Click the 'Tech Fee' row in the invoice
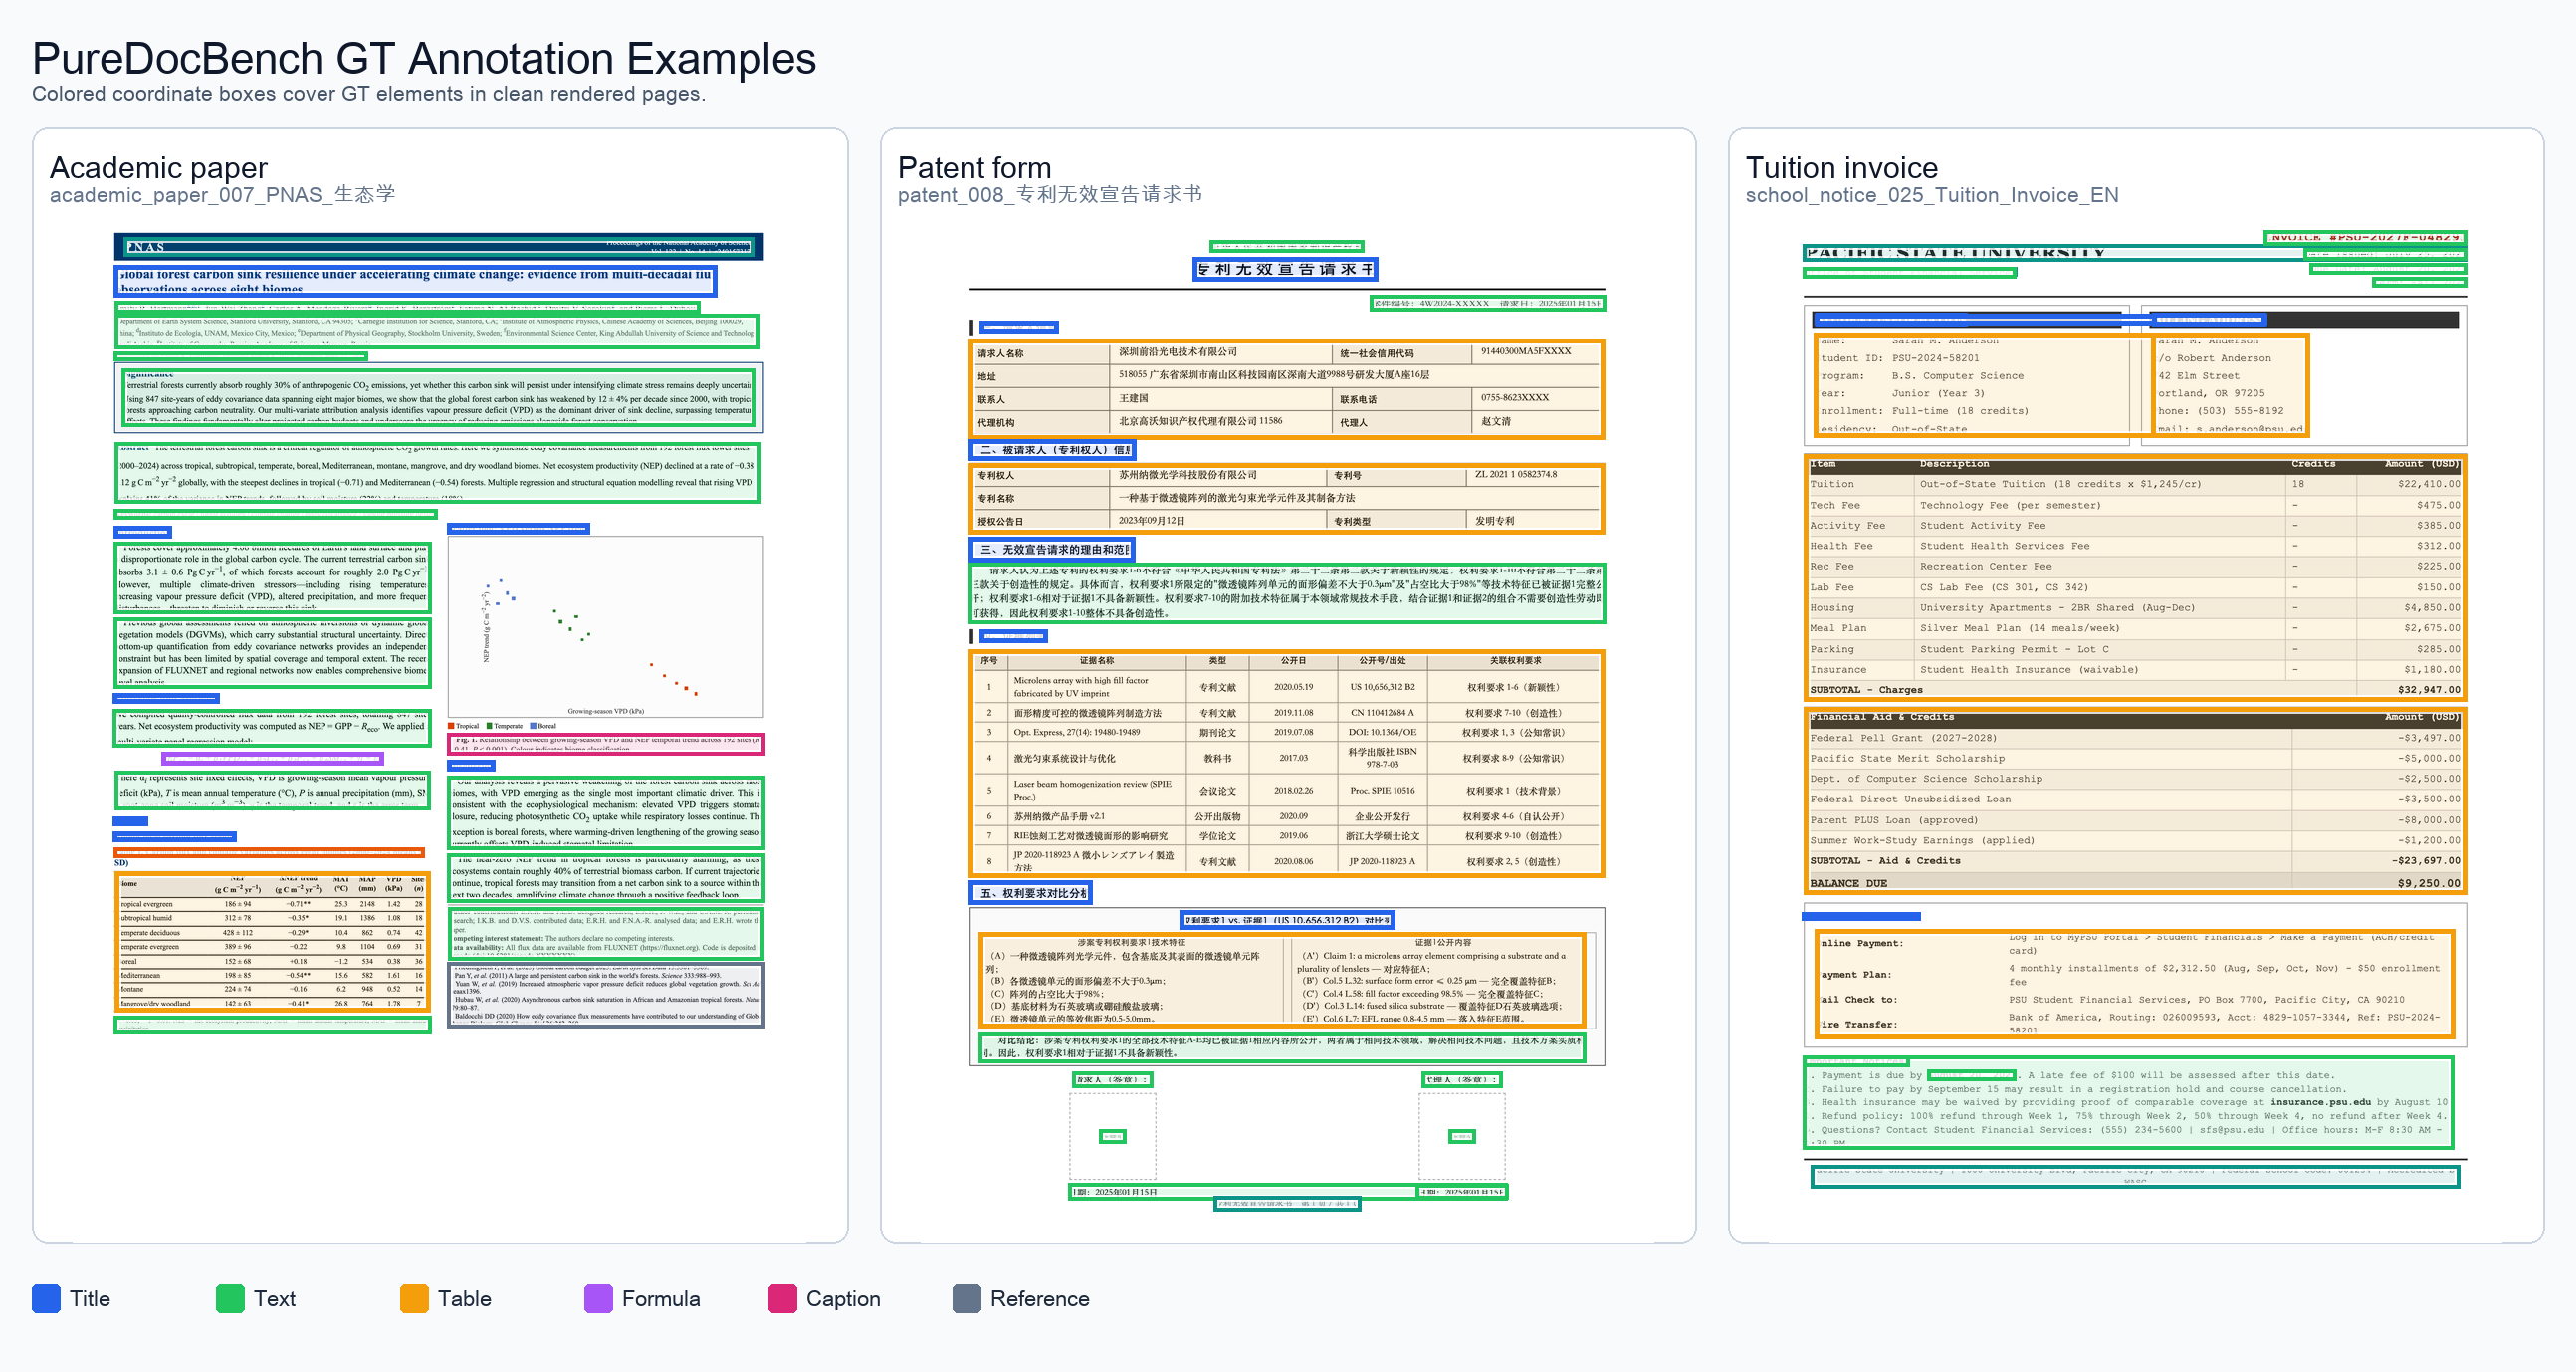This screenshot has width=2576, height=1372. tap(2134, 505)
